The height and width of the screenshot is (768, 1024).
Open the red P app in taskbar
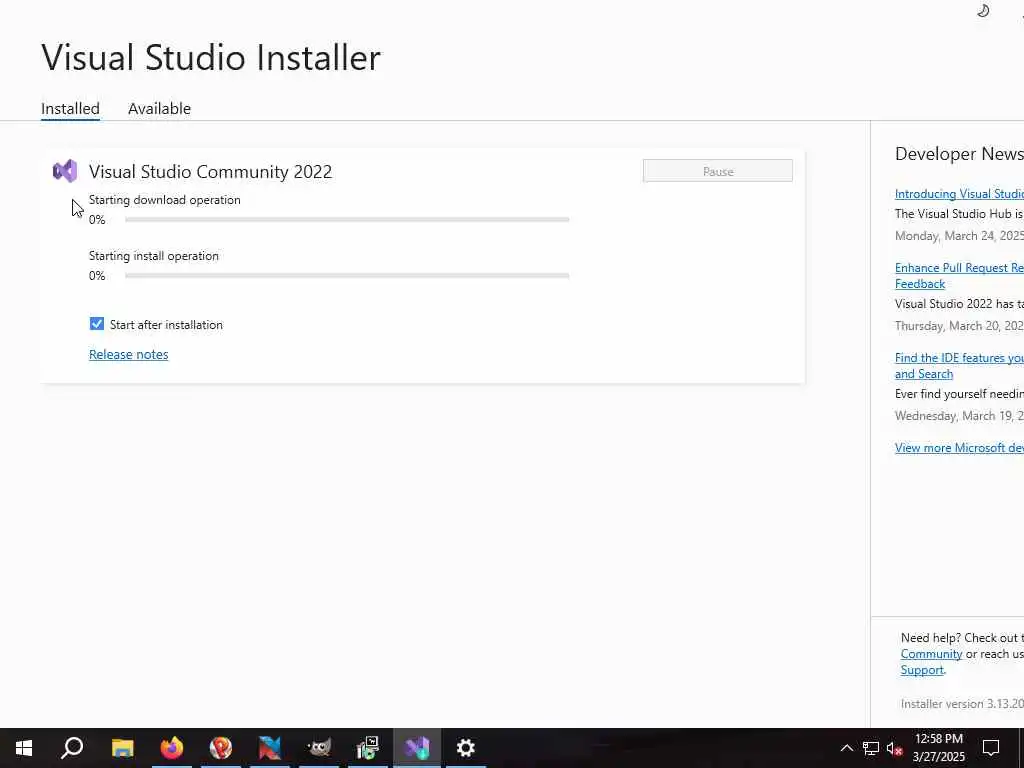tap(221, 748)
